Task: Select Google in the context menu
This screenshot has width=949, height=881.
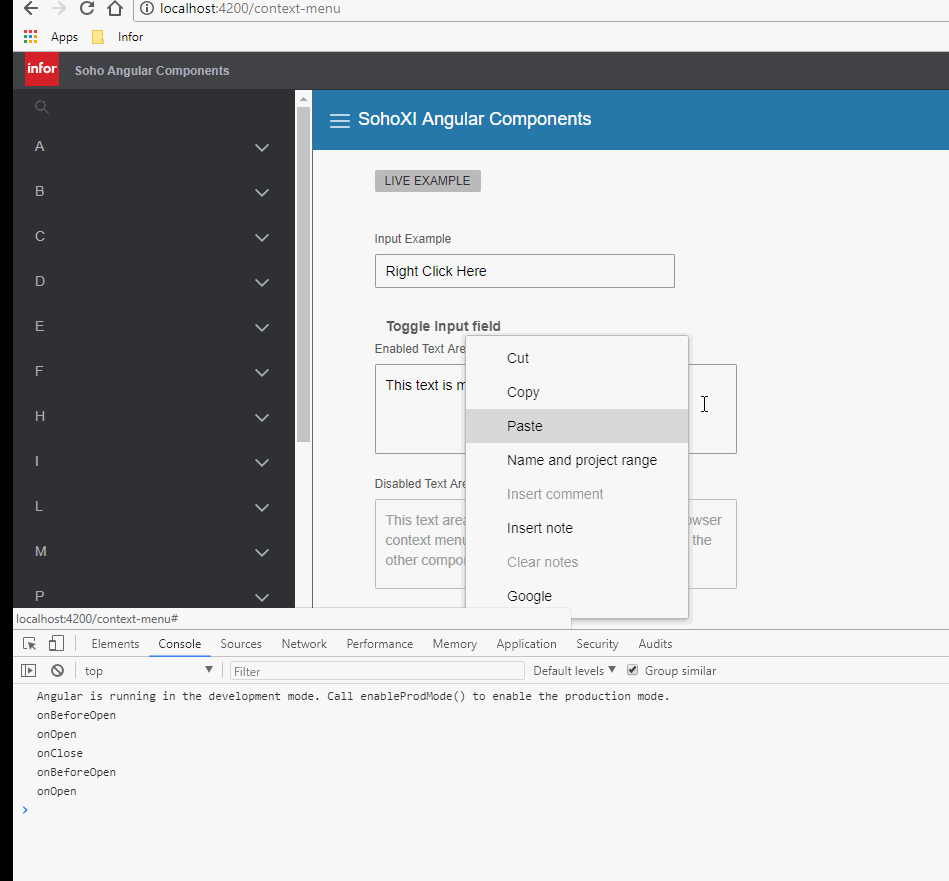Action: (x=577, y=595)
